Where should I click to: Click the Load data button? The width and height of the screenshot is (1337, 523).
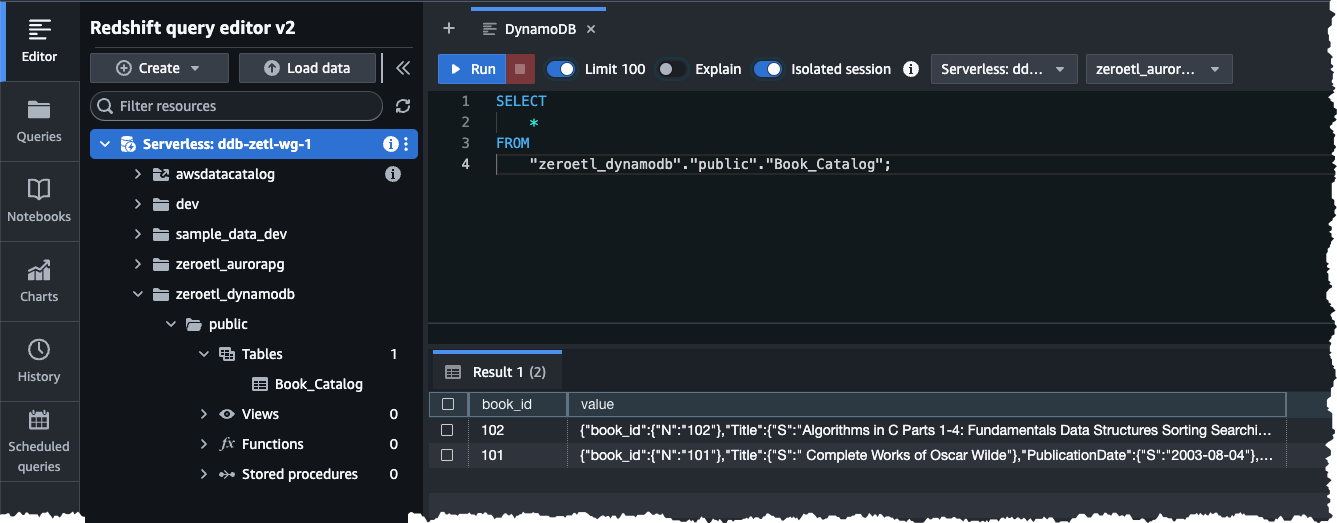pos(307,68)
